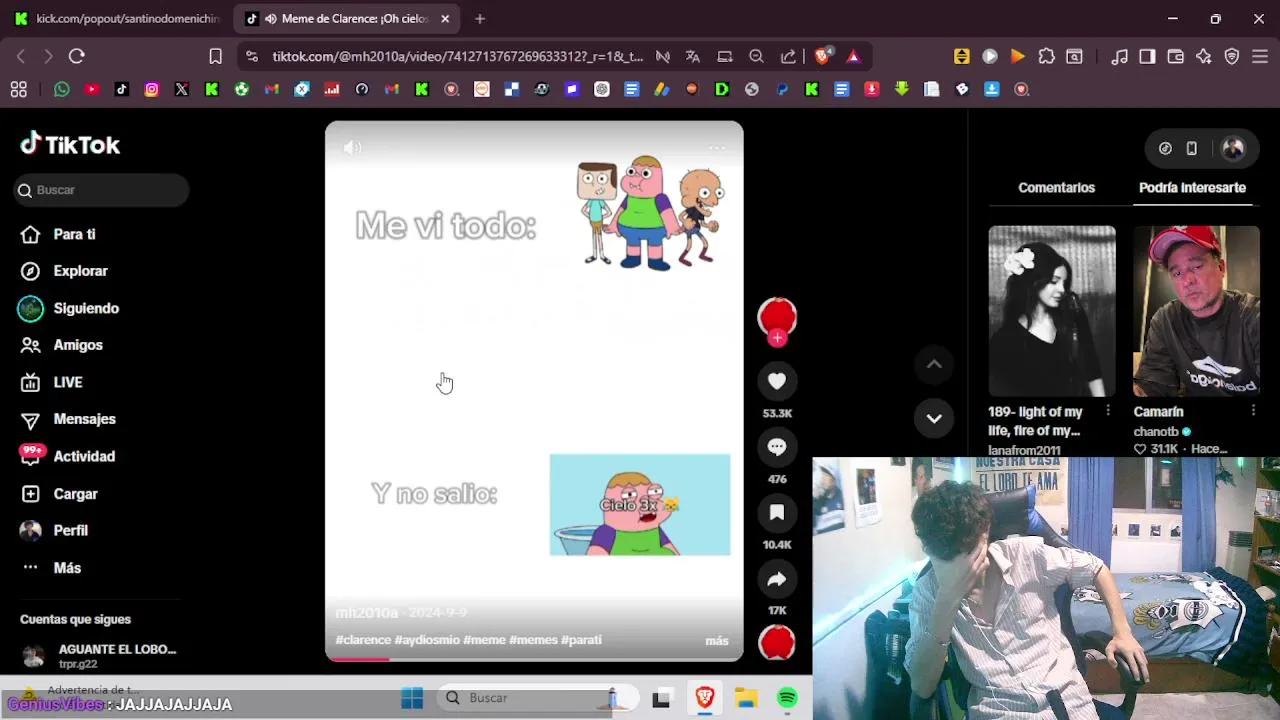Viewport: 1280px width, 720px height.
Task: Open Brave Rewards triangle icon
Action: [853, 57]
